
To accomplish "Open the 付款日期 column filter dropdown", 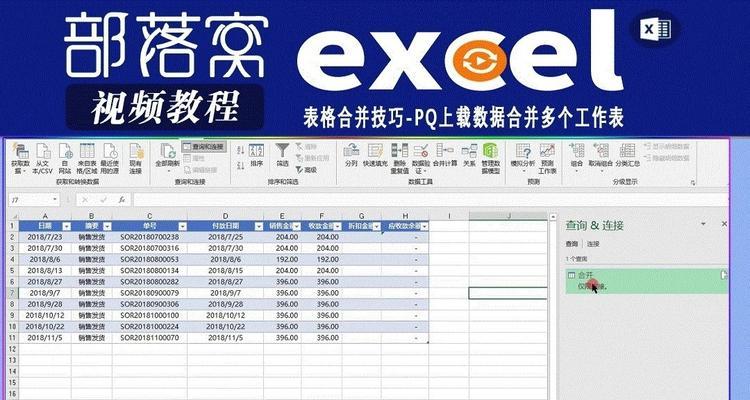I will click(x=259, y=226).
